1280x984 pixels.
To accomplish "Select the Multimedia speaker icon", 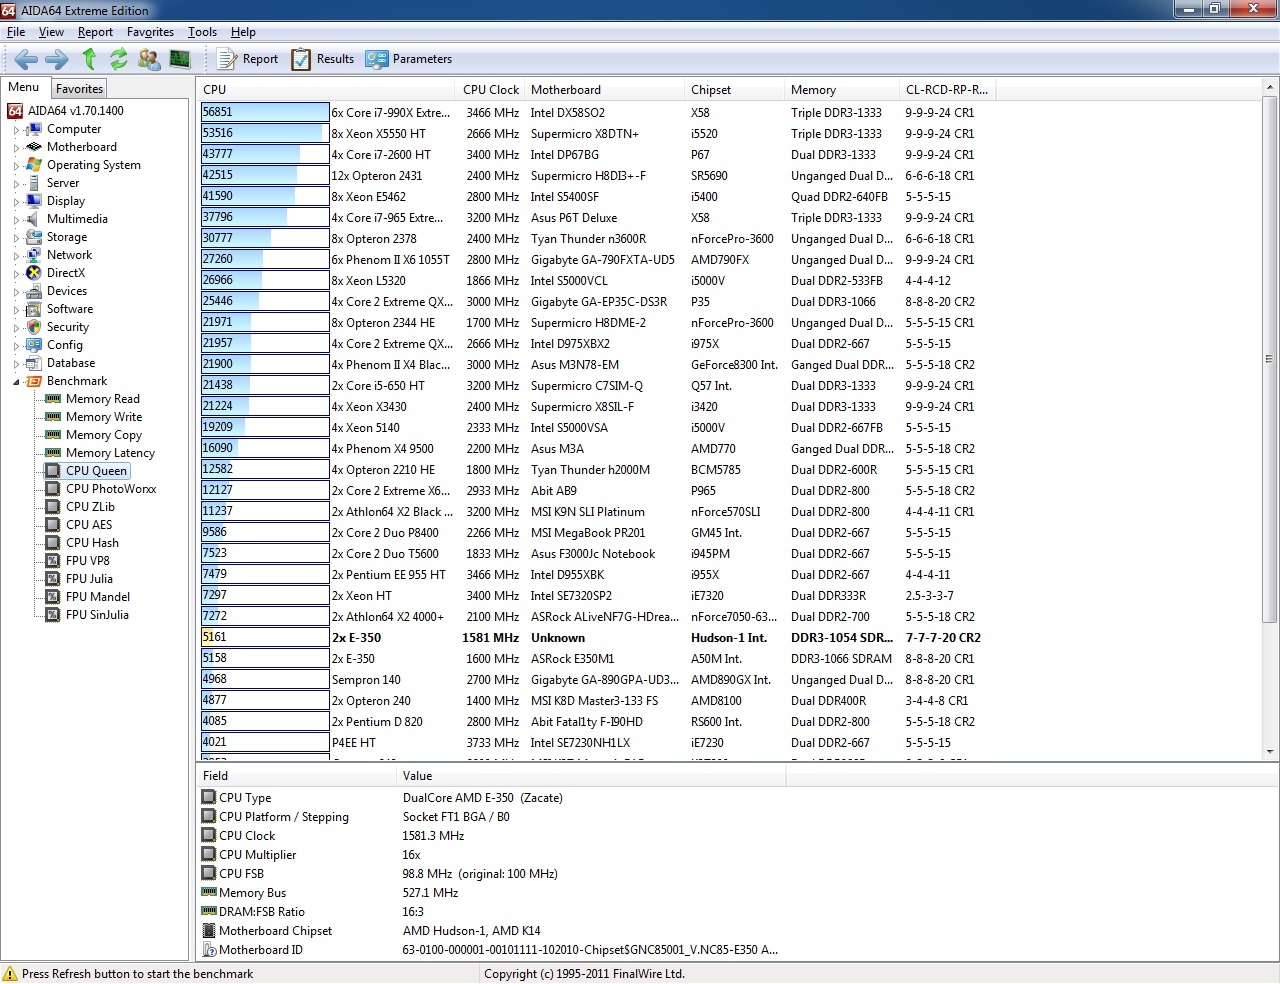I will point(34,219).
